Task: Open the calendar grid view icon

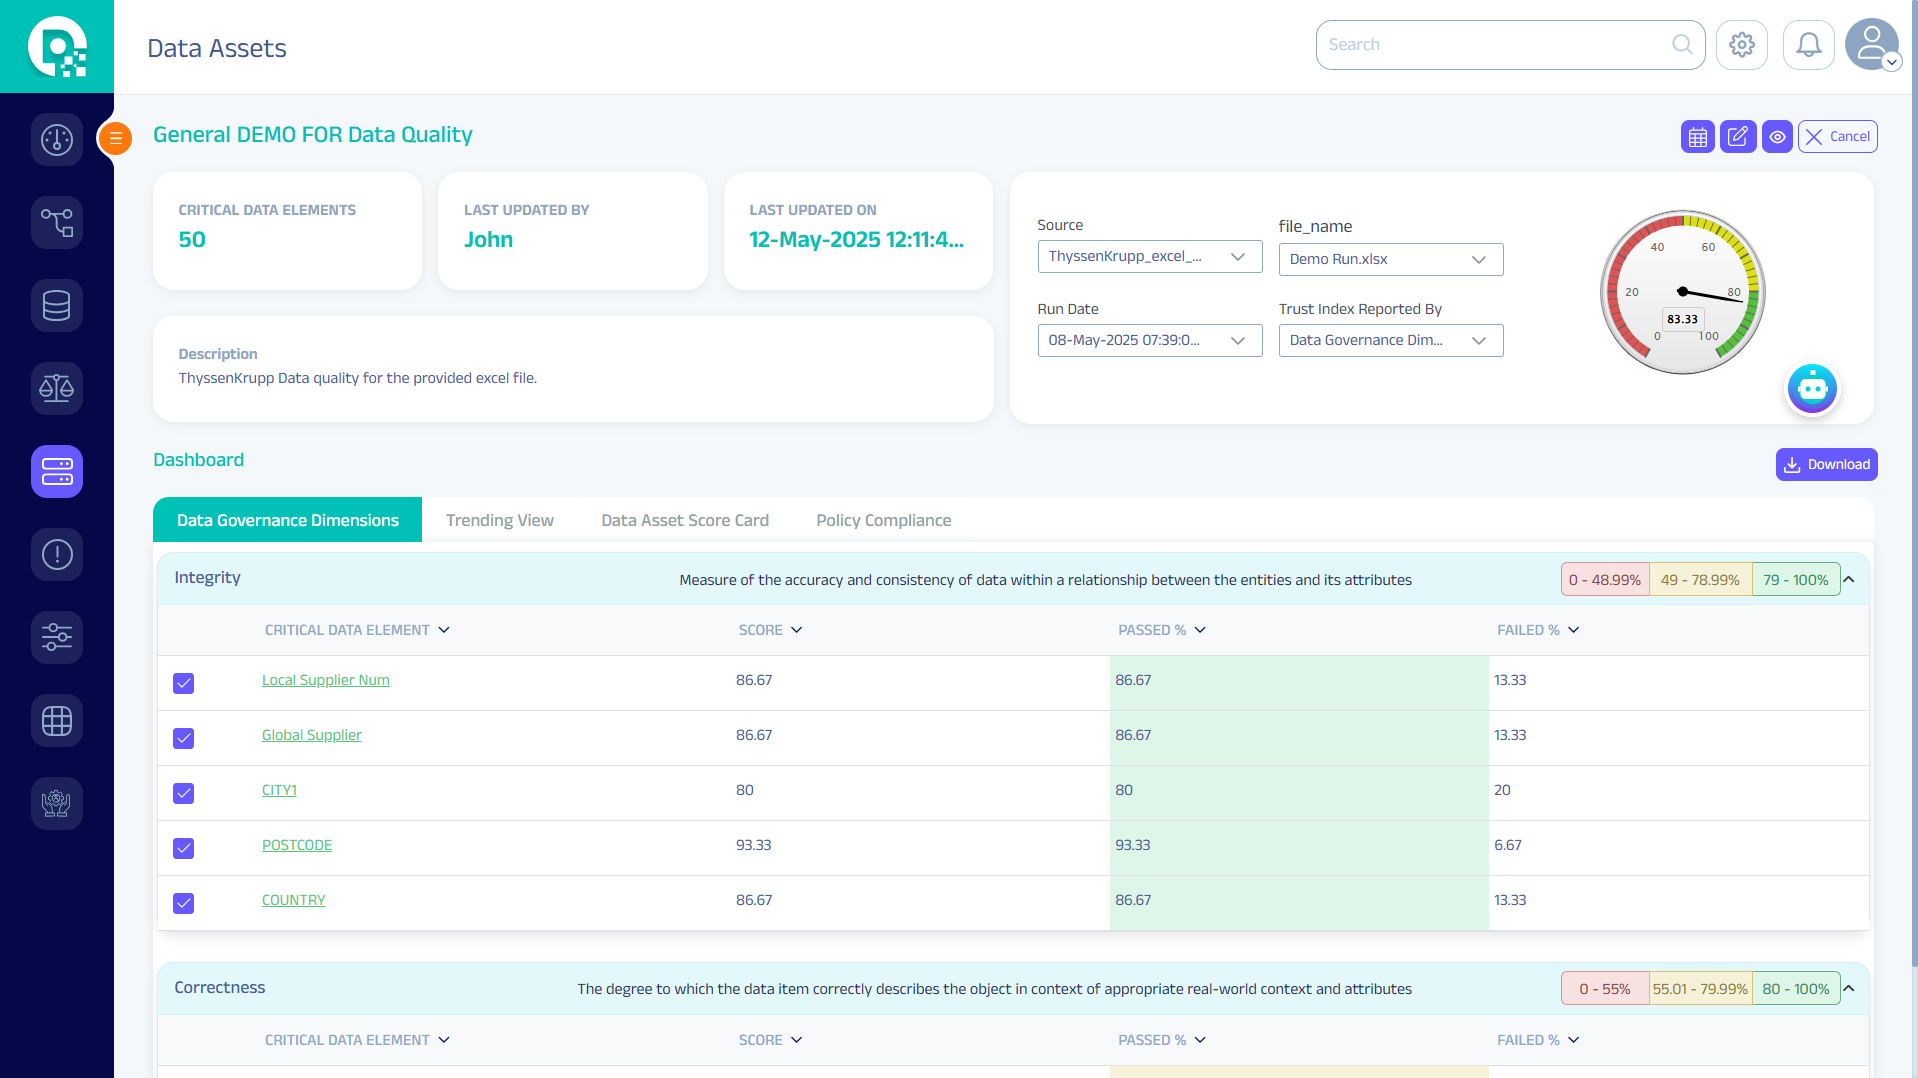Action: pyautogui.click(x=1697, y=137)
